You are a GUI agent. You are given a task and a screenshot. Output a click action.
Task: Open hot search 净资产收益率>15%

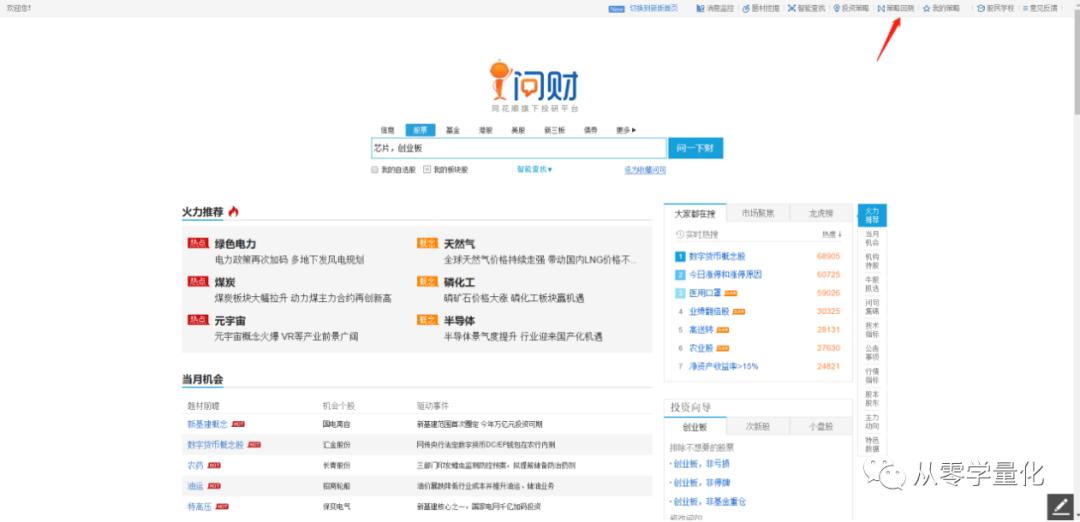tap(723, 366)
